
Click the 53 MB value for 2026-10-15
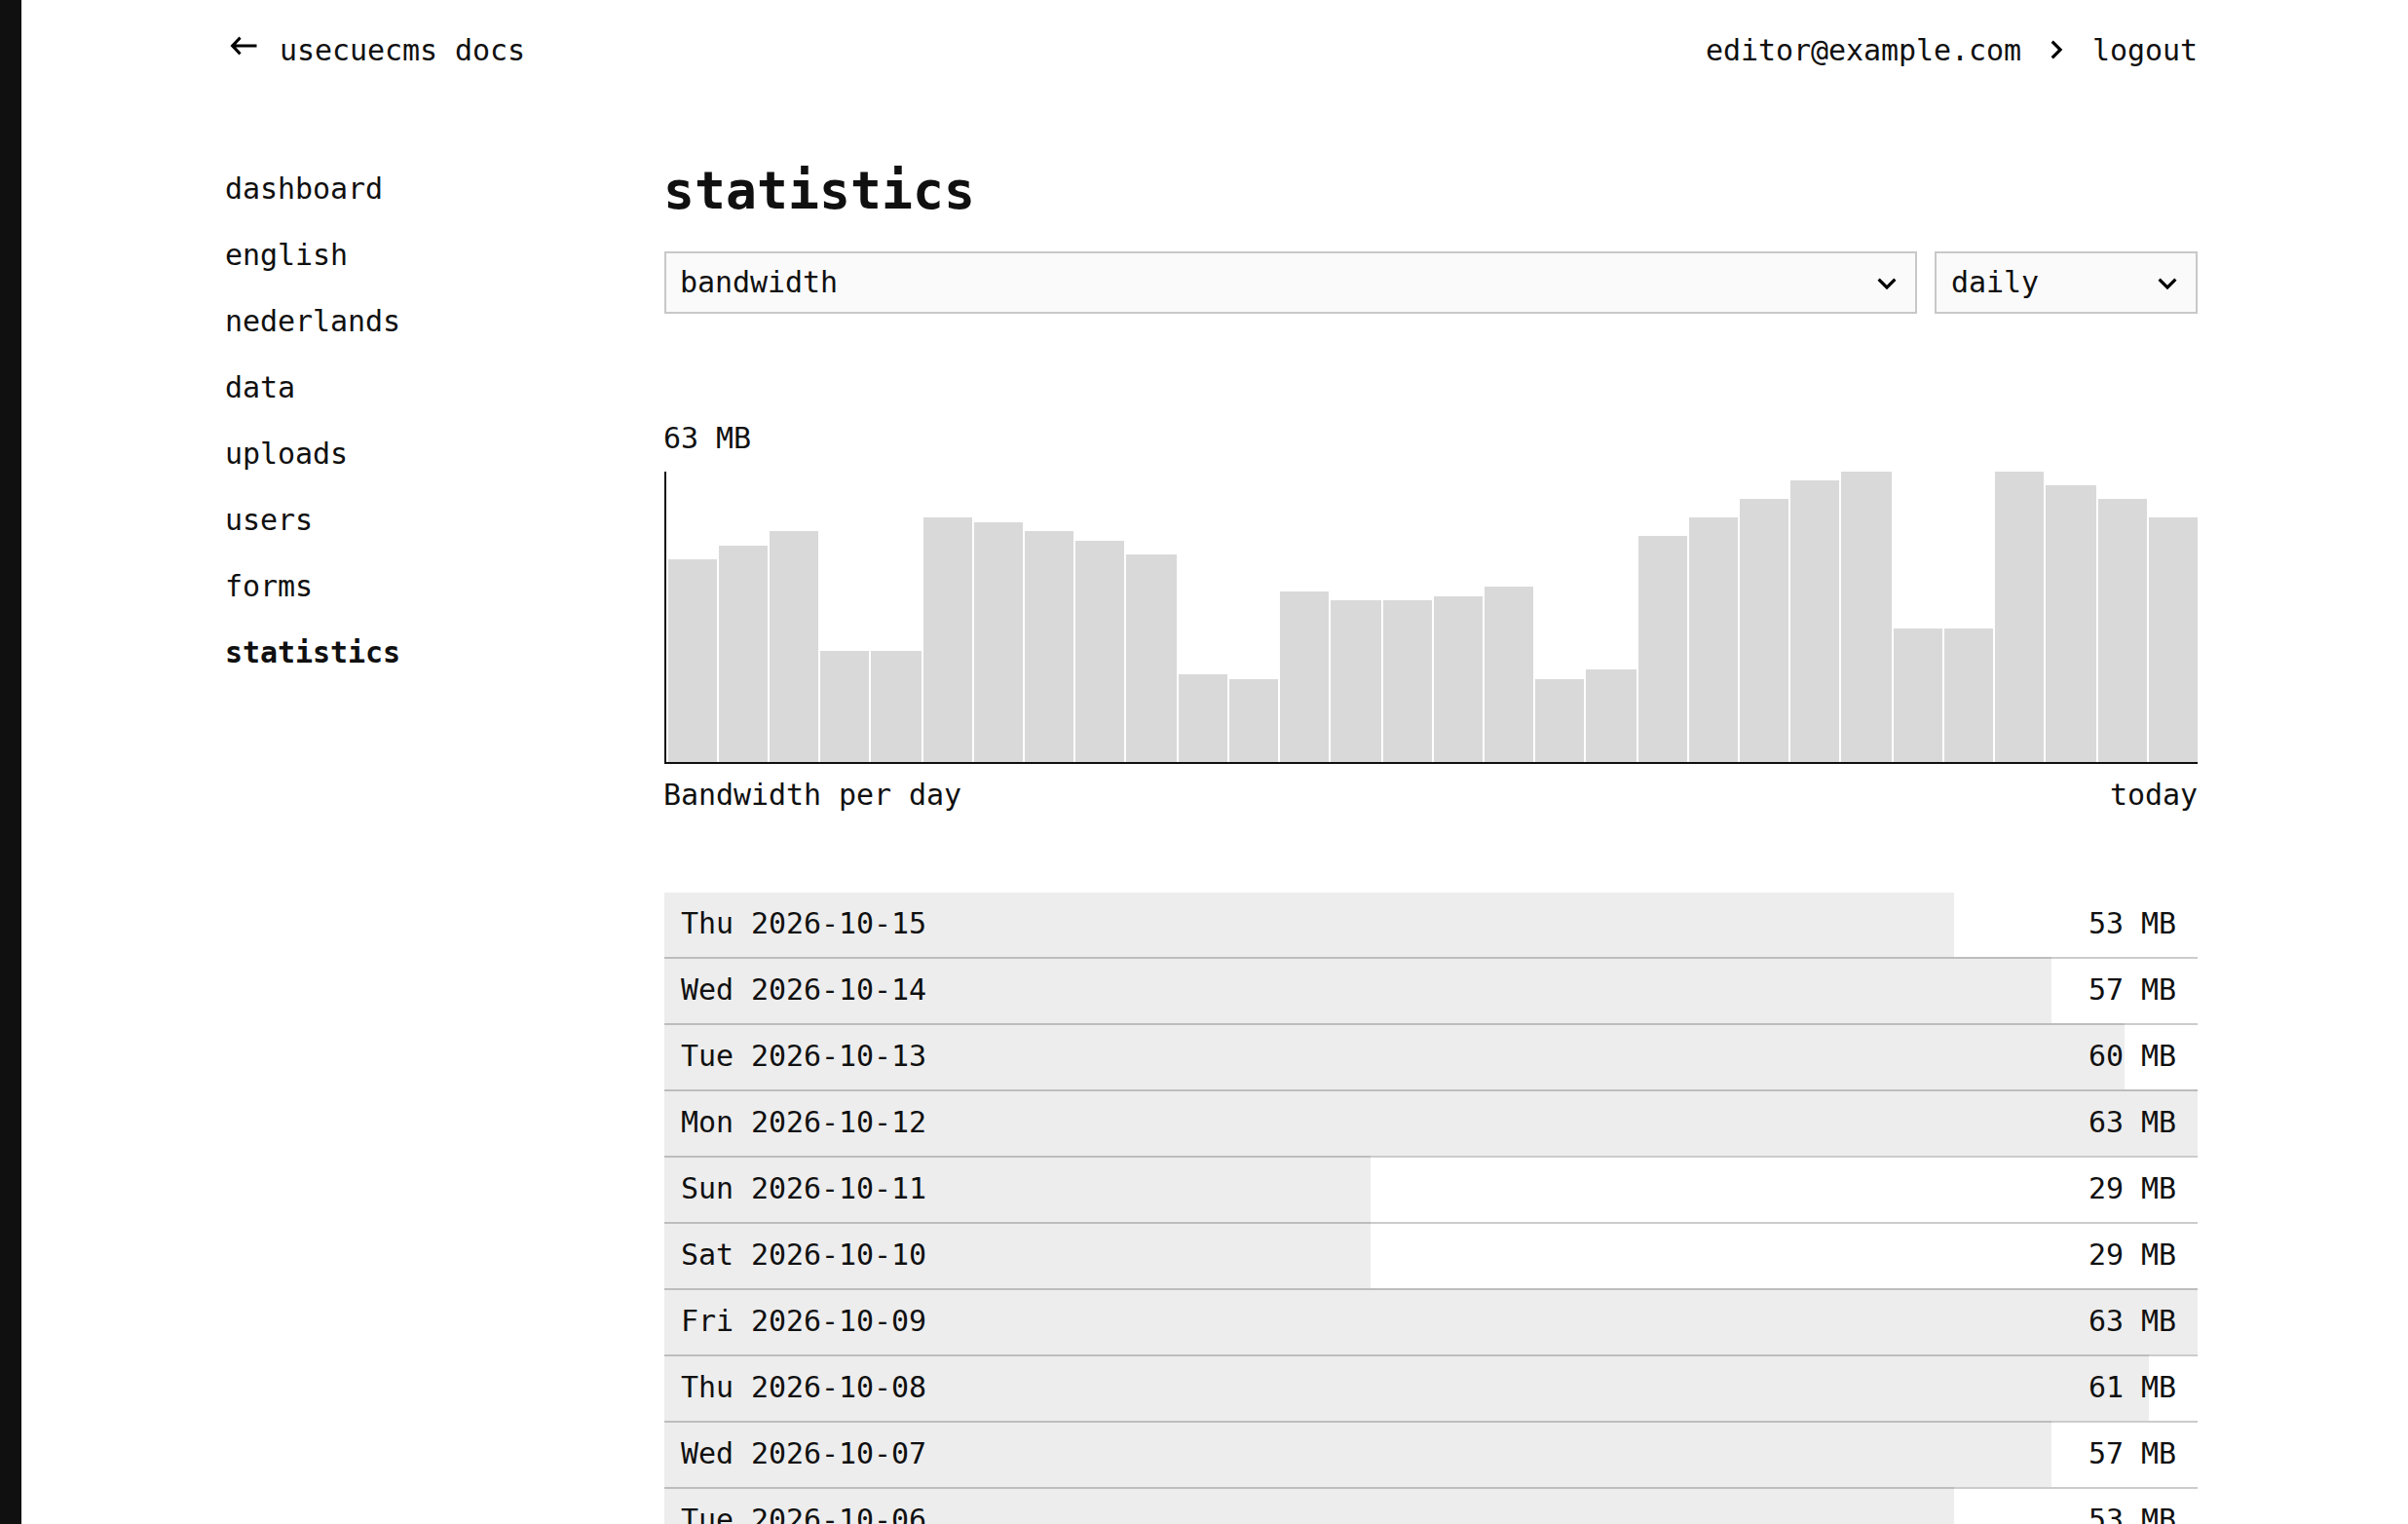click(2132, 923)
